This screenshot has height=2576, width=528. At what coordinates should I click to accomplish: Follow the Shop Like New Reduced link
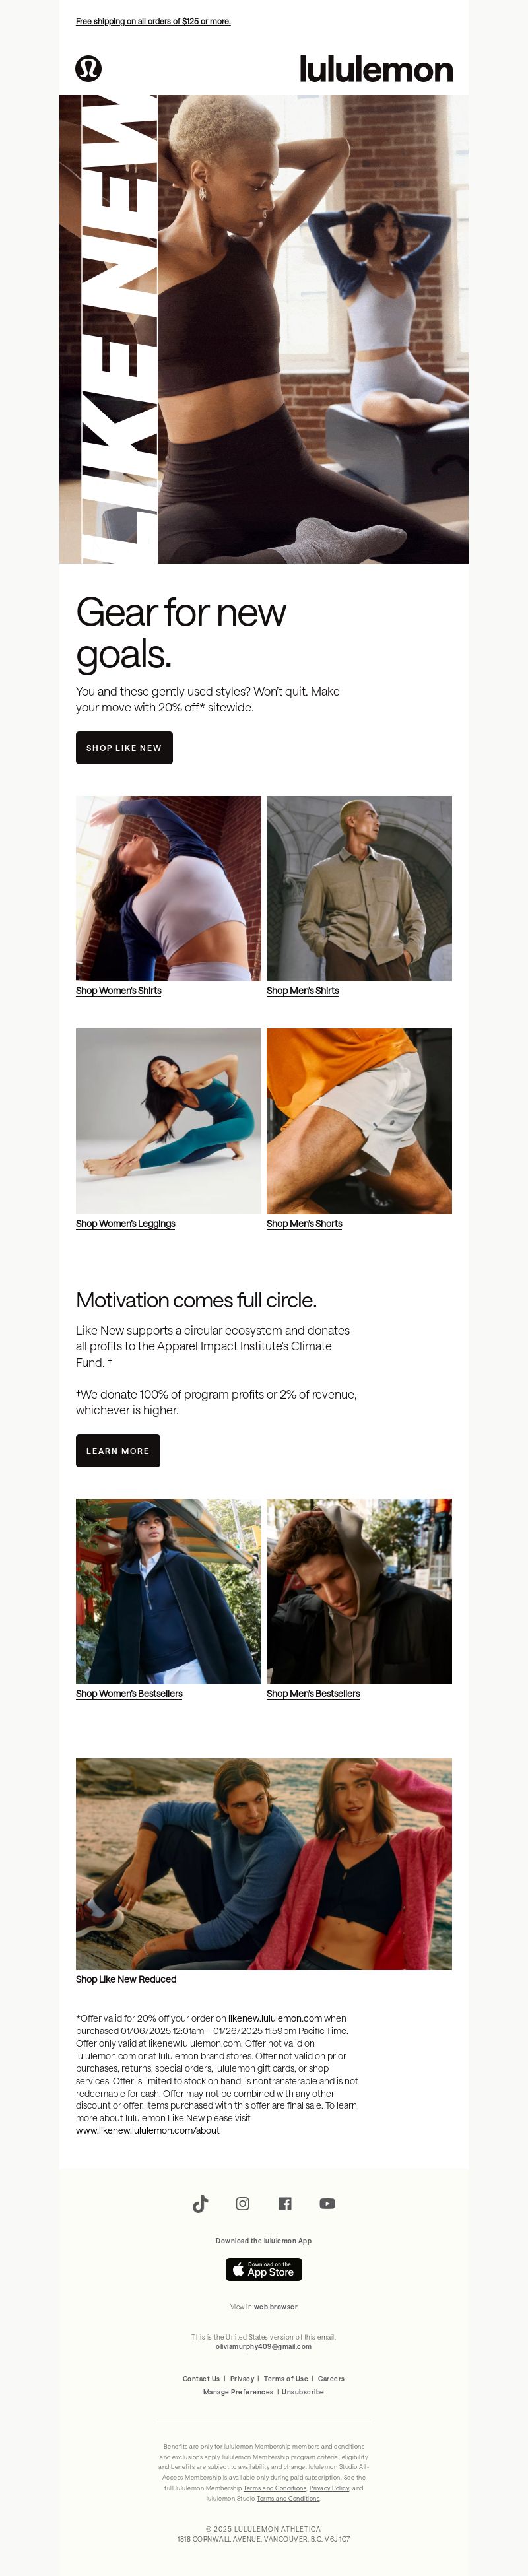tap(126, 1979)
